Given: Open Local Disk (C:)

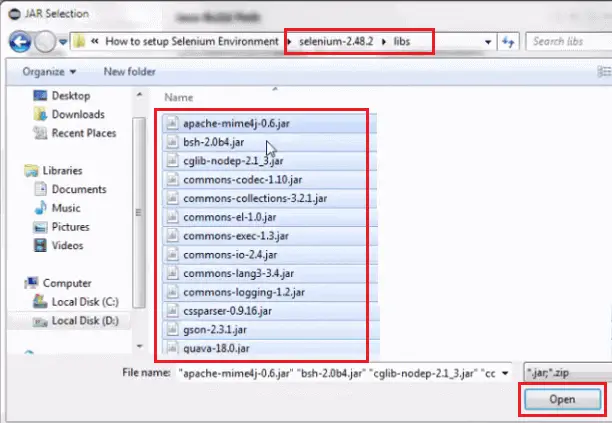Looking at the screenshot, I should pyautogui.click(x=76, y=302).
